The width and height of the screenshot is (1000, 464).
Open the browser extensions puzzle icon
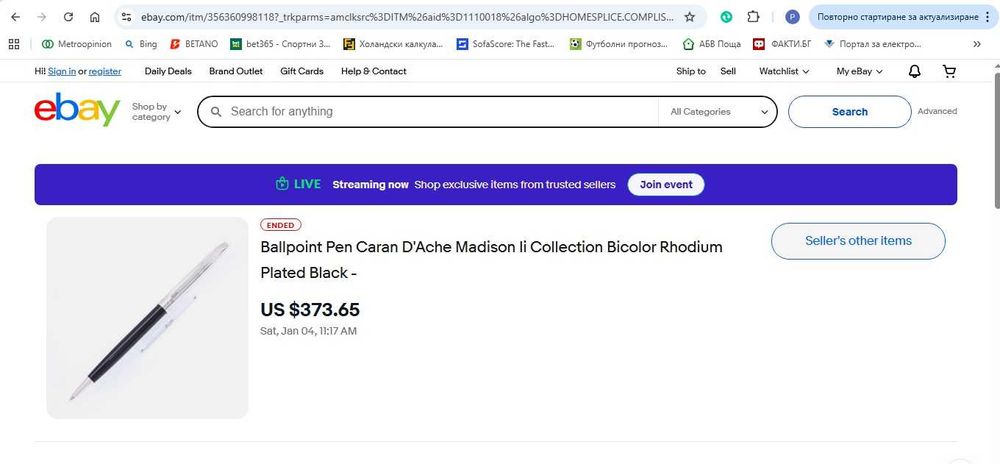coord(754,17)
